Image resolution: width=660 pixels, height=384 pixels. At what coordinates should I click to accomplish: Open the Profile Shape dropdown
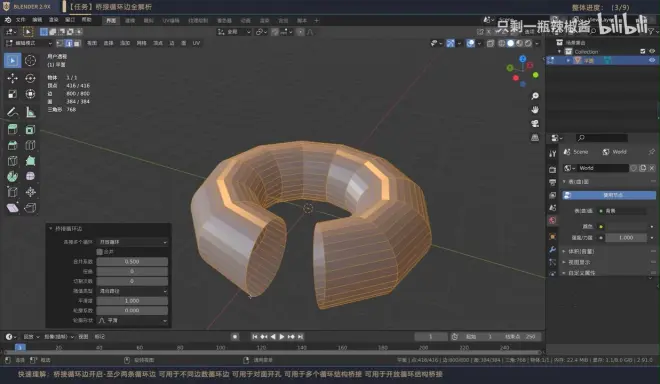click(x=132, y=320)
